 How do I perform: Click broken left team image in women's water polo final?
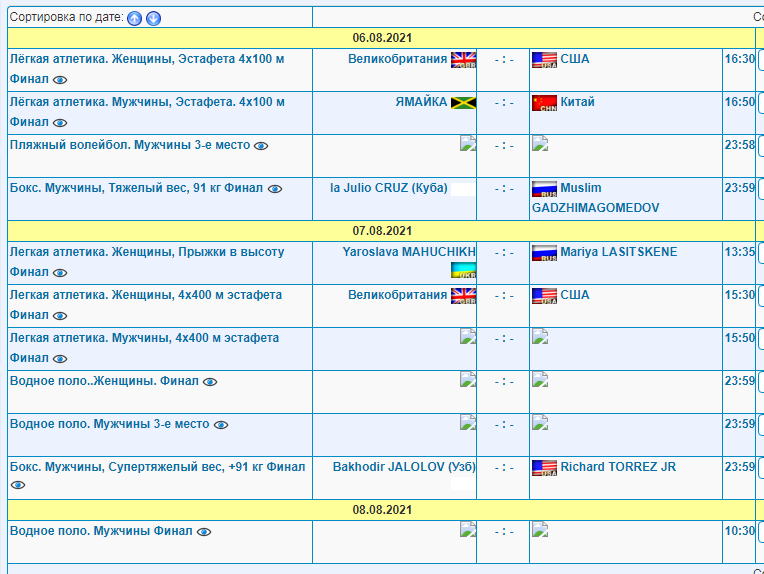click(x=468, y=379)
